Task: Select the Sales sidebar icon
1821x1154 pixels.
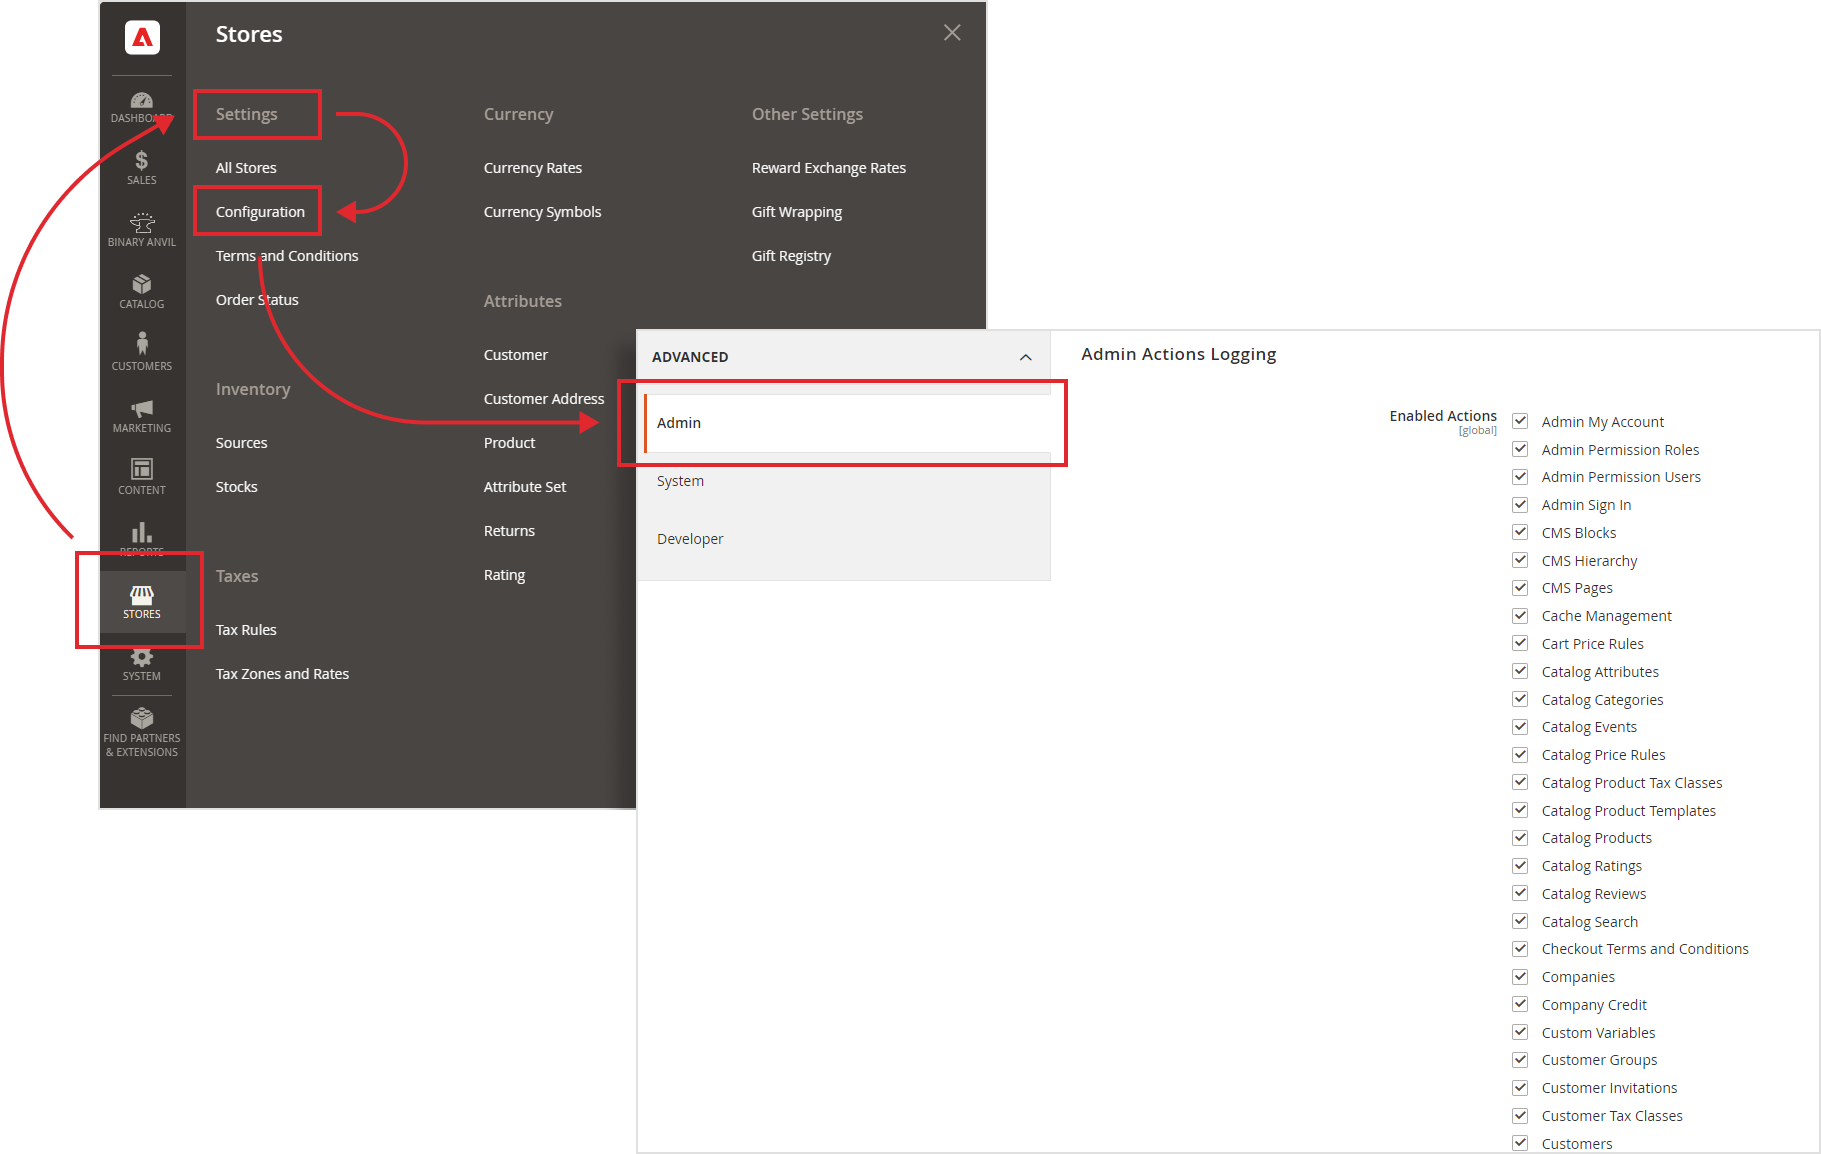Action: click(141, 166)
